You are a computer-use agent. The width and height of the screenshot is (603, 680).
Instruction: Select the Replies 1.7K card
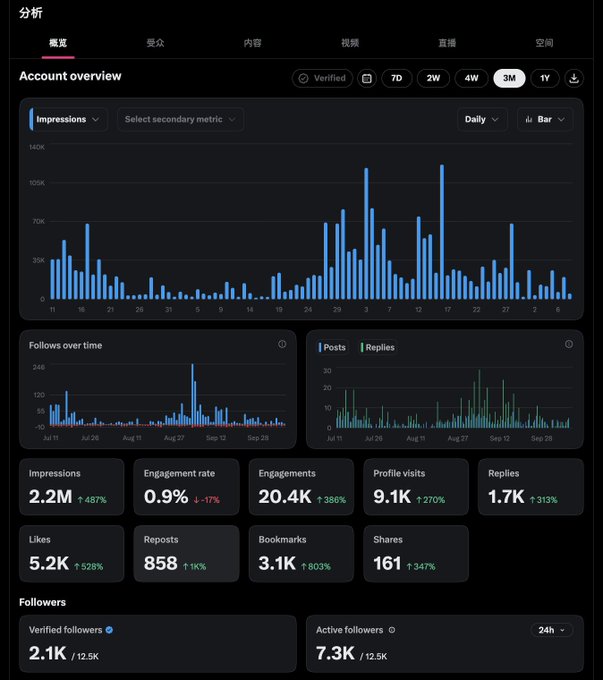(531, 487)
